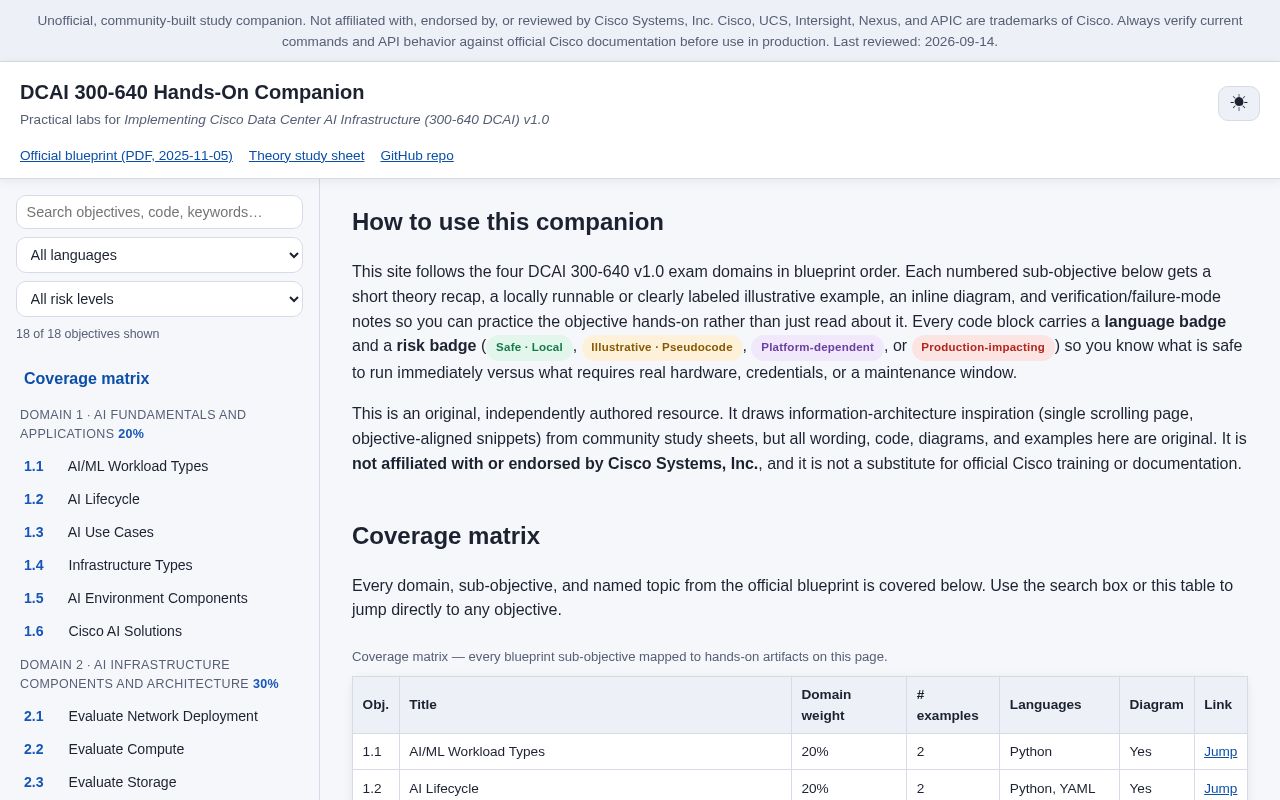Open the All risk levels dropdown
The width and height of the screenshot is (1280, 800).
(x=159, y=299)
